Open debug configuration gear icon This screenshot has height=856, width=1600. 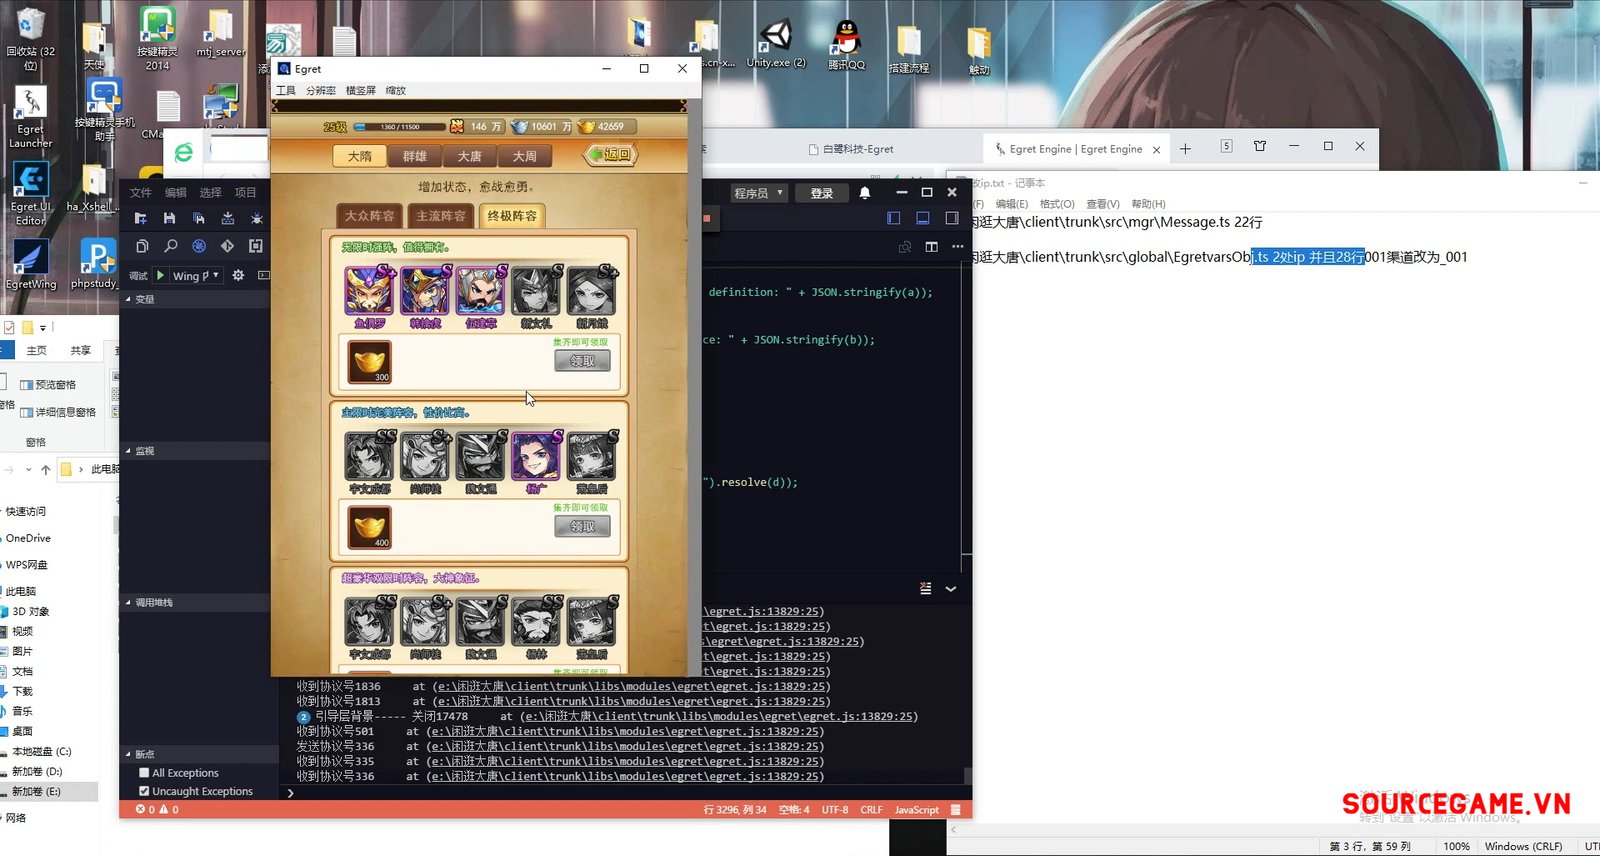click(x=238, y=275)
